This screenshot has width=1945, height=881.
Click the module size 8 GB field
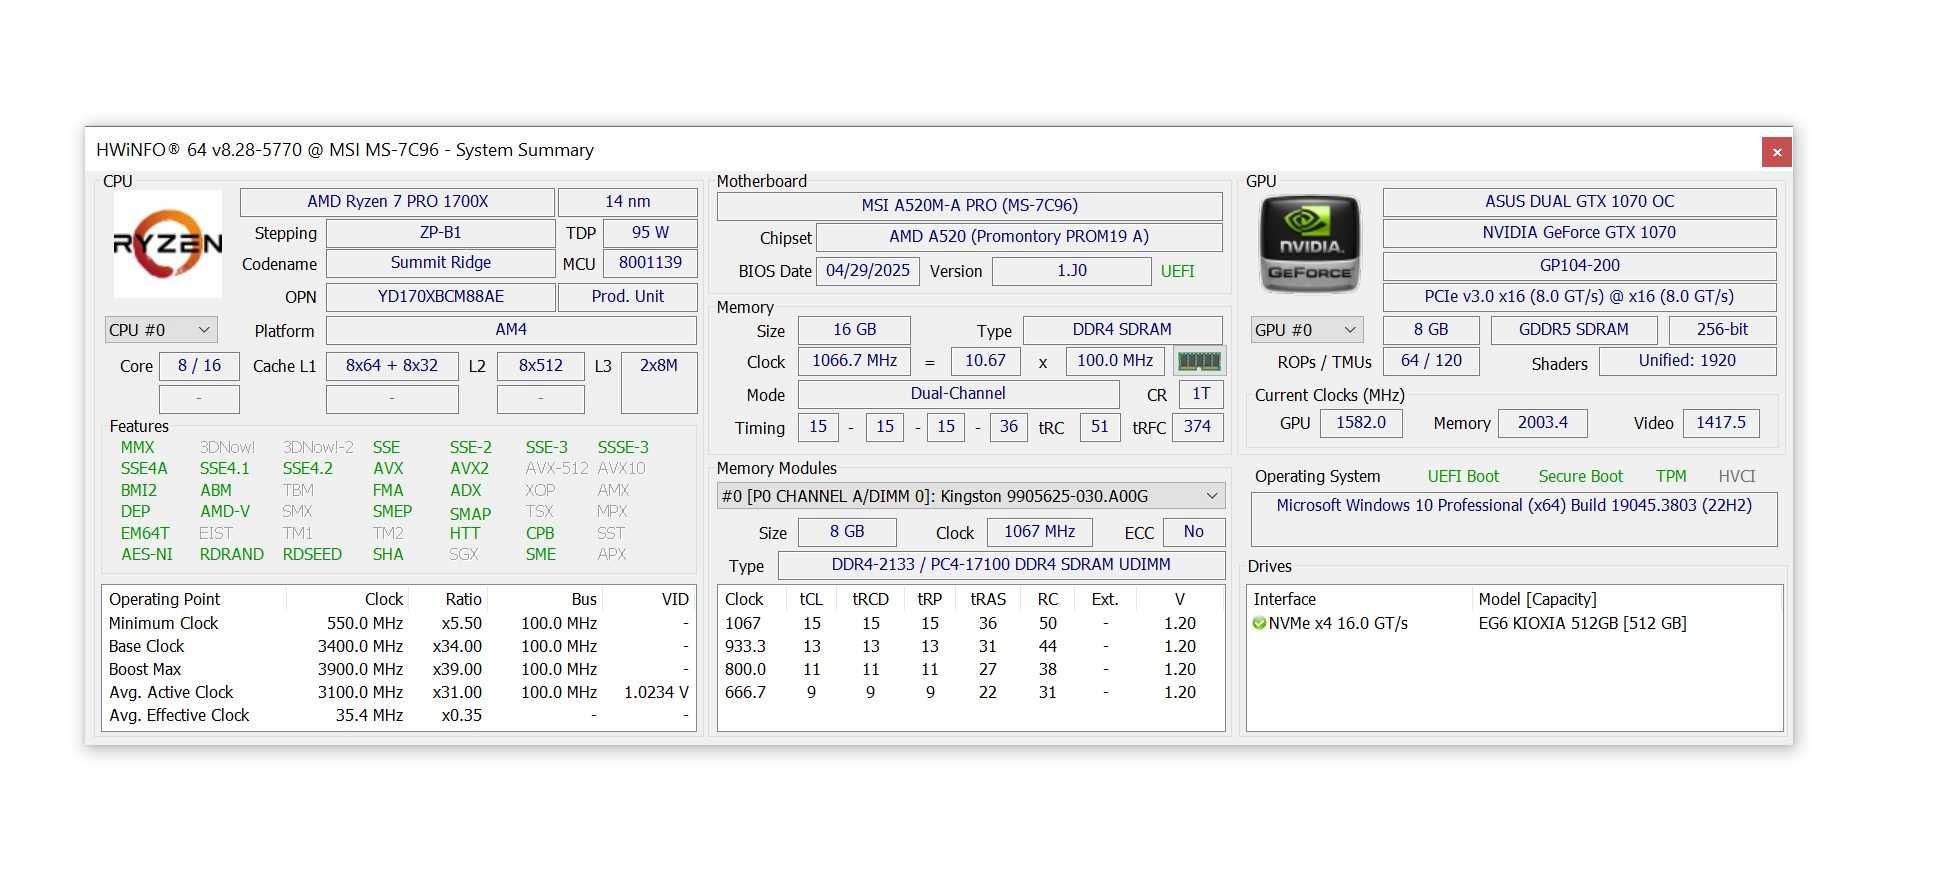coord(847,532)
